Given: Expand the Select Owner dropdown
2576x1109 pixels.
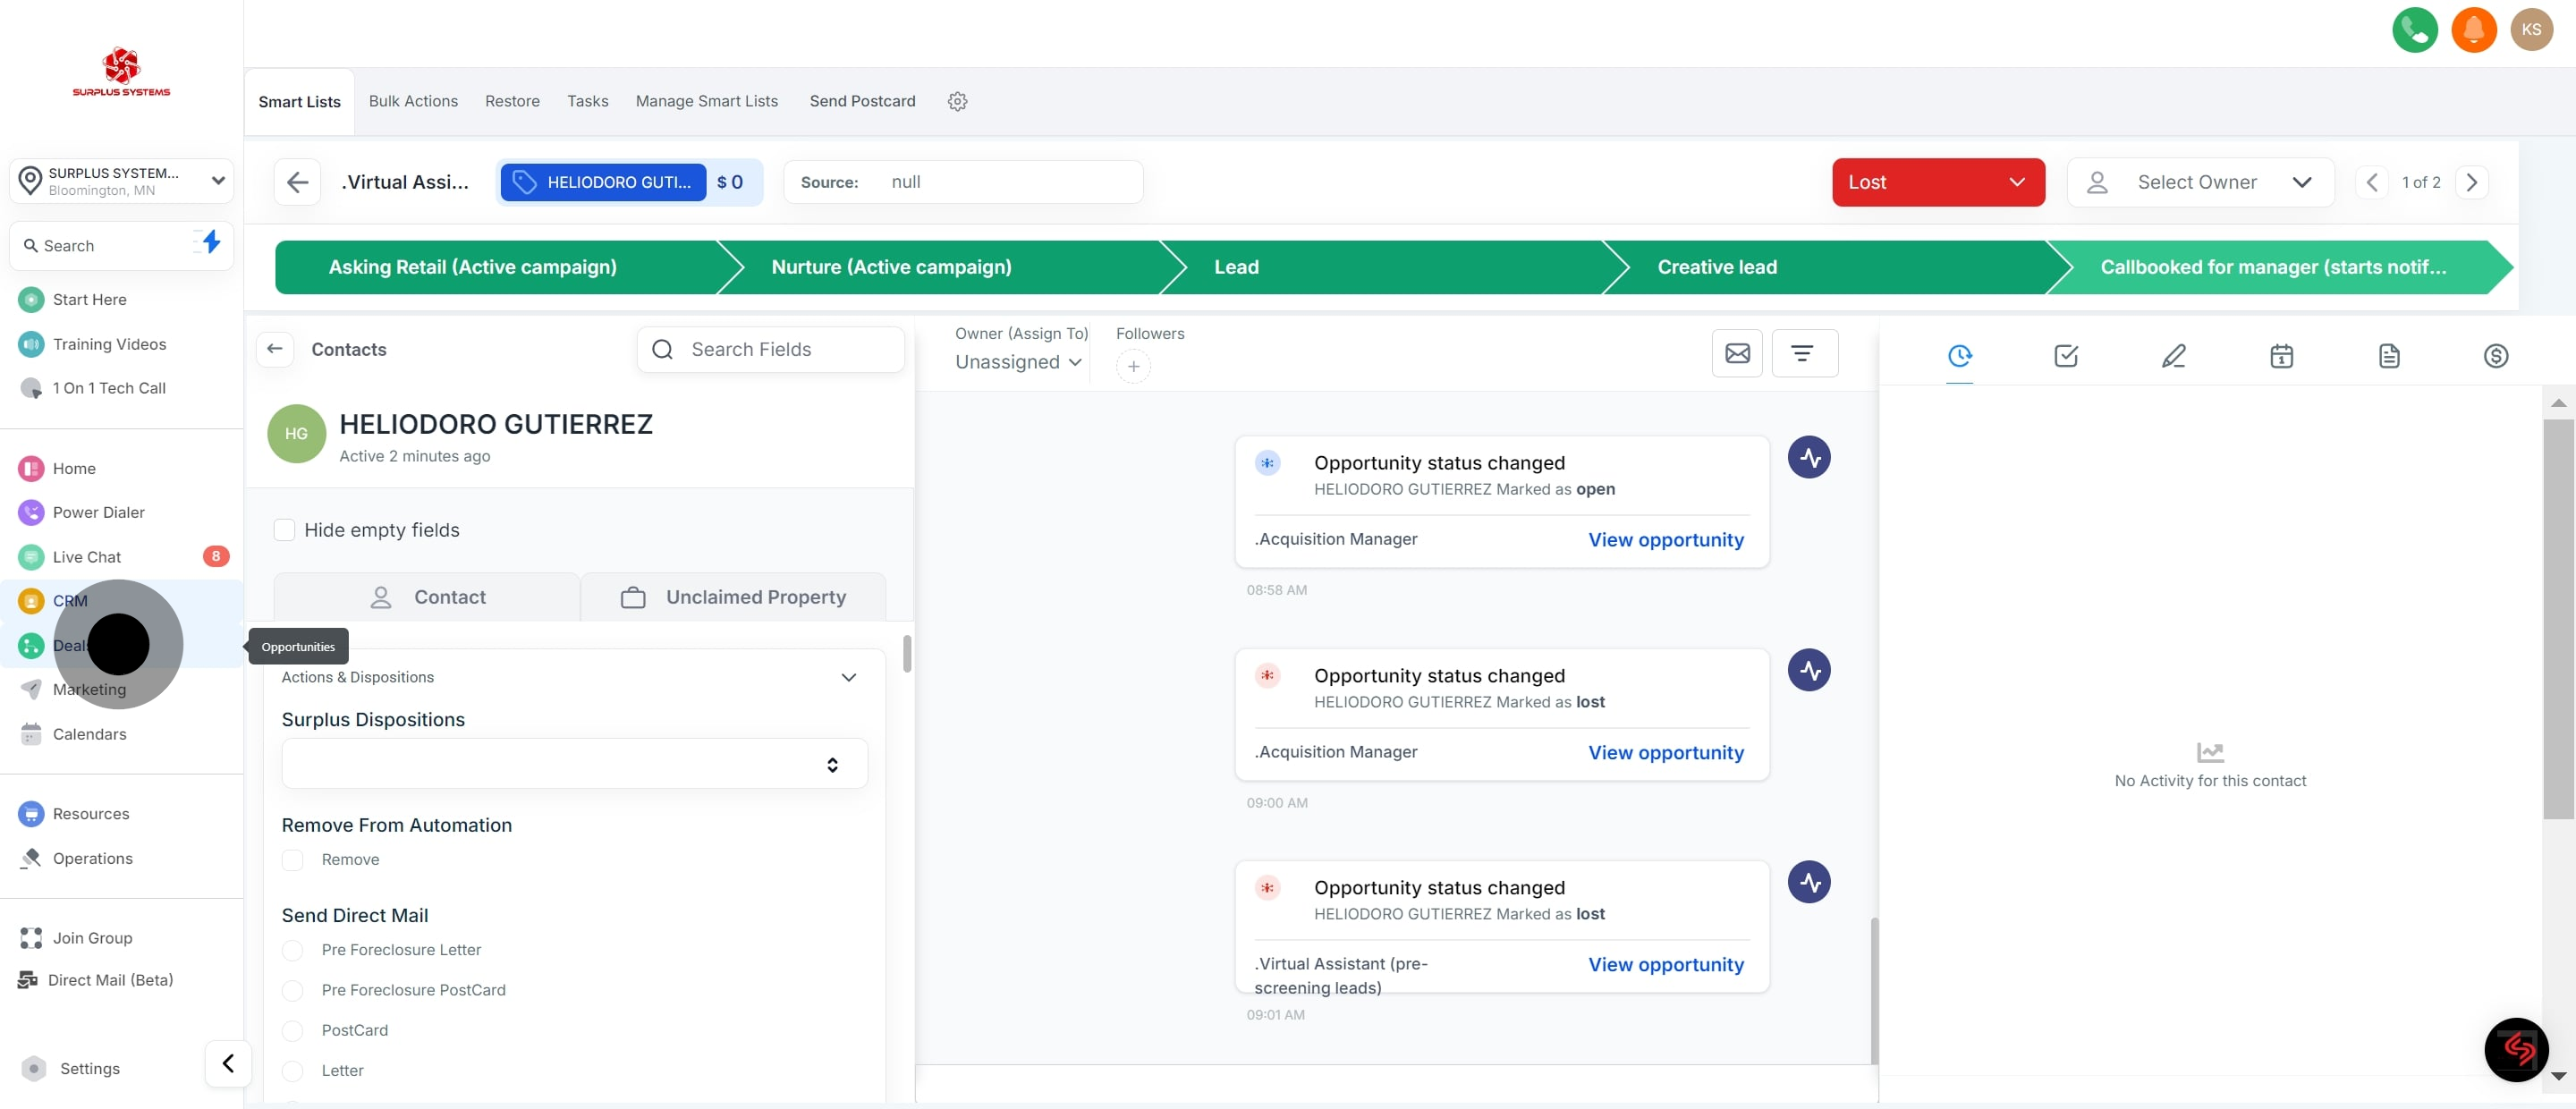Looking at the screenshot, I should coord(2199,182).
